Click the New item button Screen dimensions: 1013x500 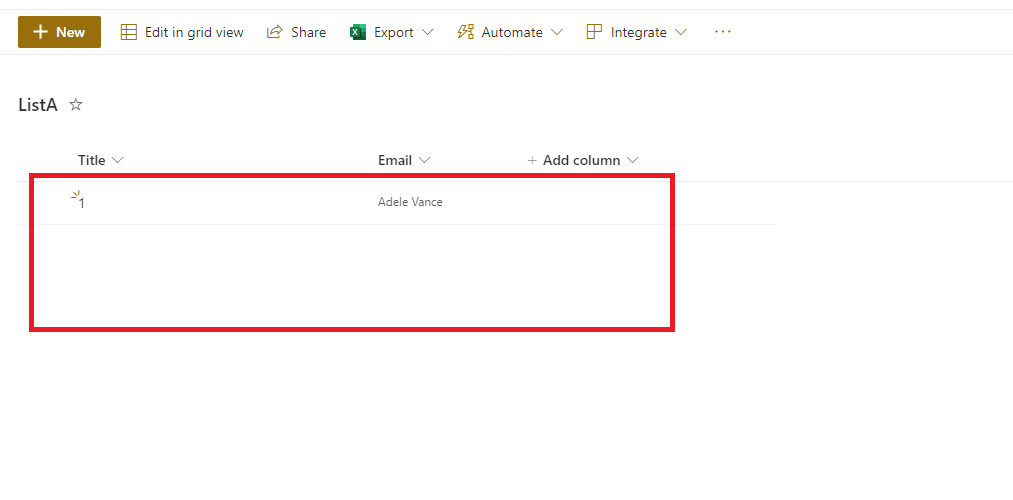(59, 32)
